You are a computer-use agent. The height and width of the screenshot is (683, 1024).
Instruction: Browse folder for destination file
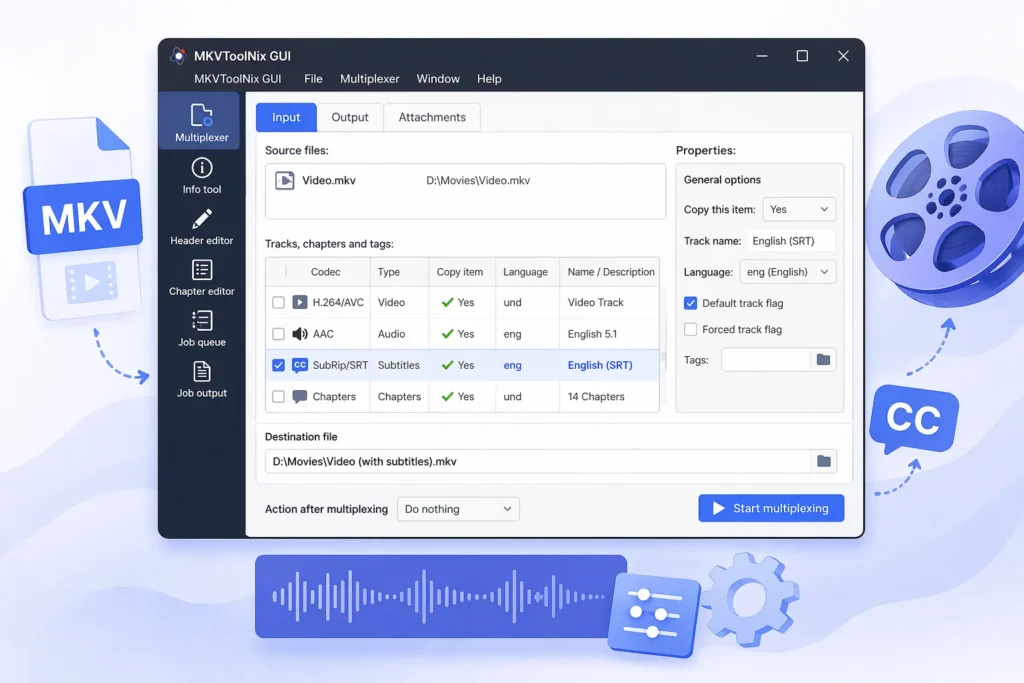[824, 461]
